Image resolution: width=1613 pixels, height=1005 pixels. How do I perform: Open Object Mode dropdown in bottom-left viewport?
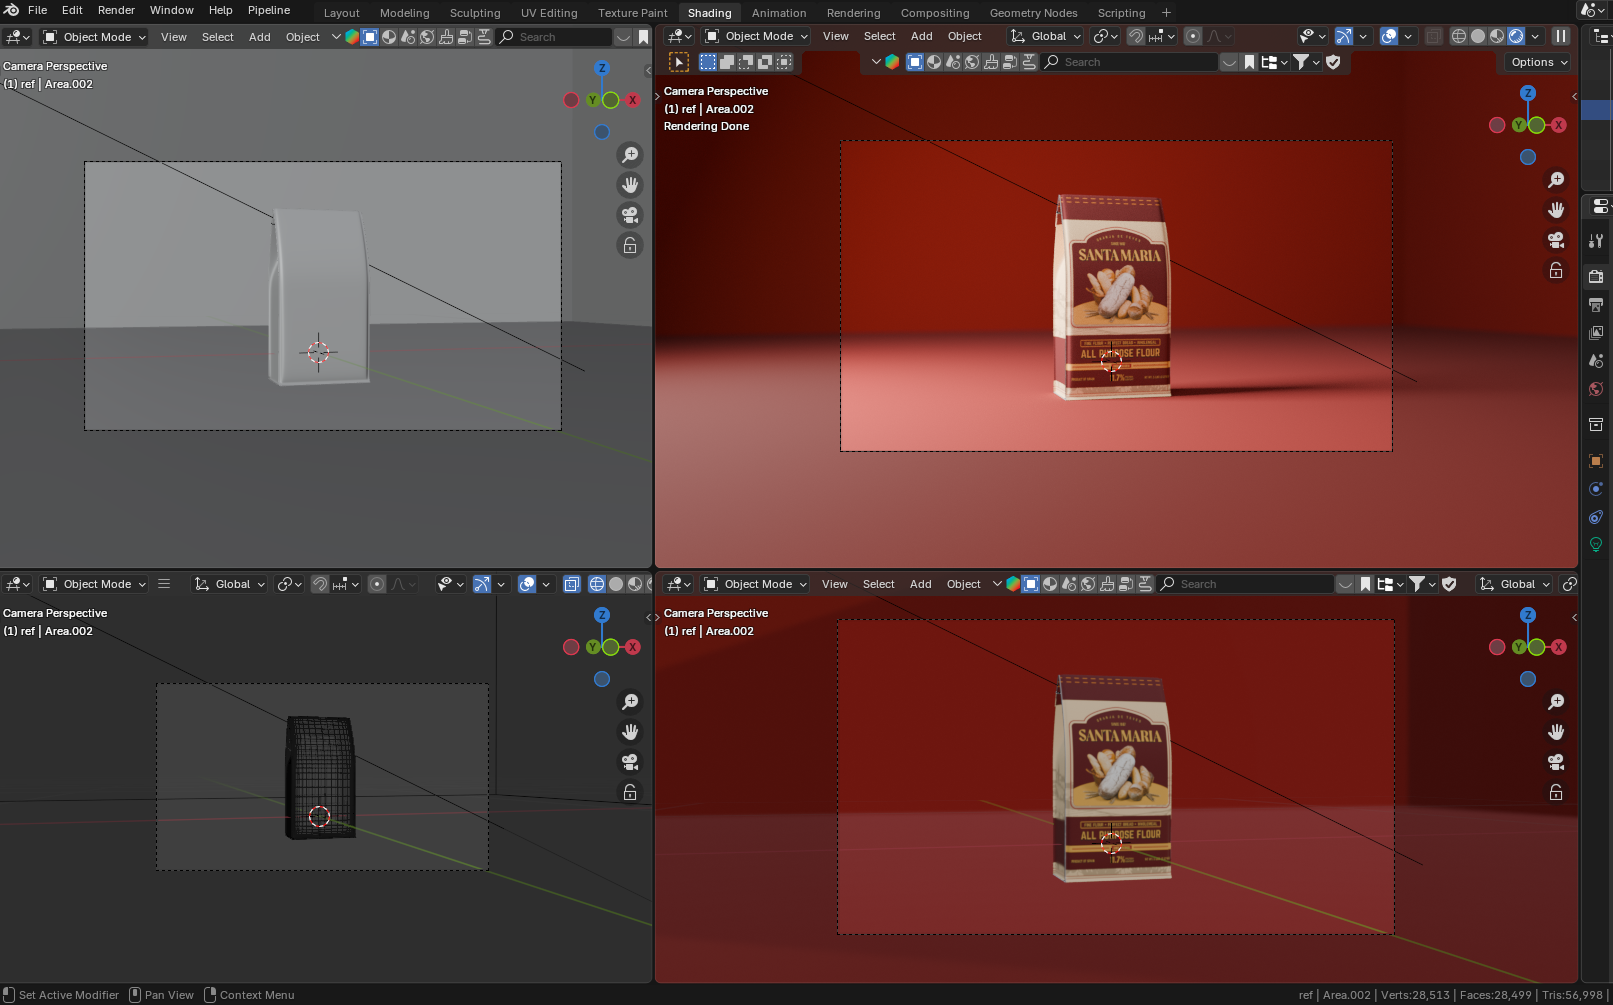[94, 584]
